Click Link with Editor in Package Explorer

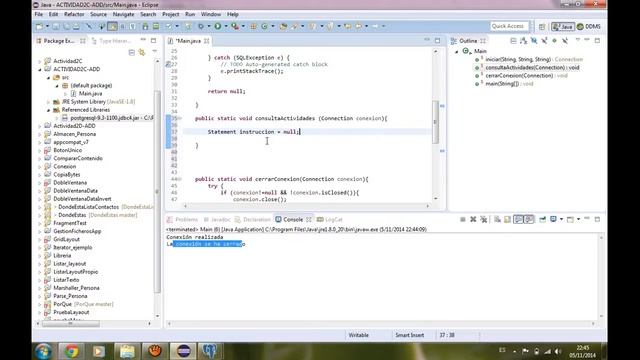click(142, 52)
